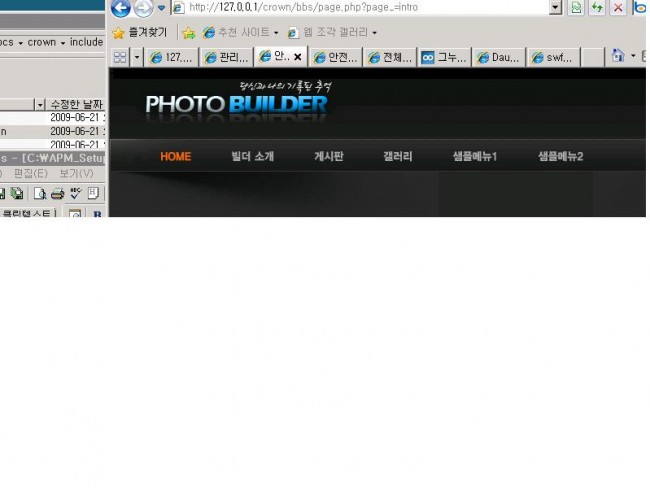Open the 보기(V) menu in the editor
Screen dimensions: 650x488
pyautogui.click(x=76, y=173)
